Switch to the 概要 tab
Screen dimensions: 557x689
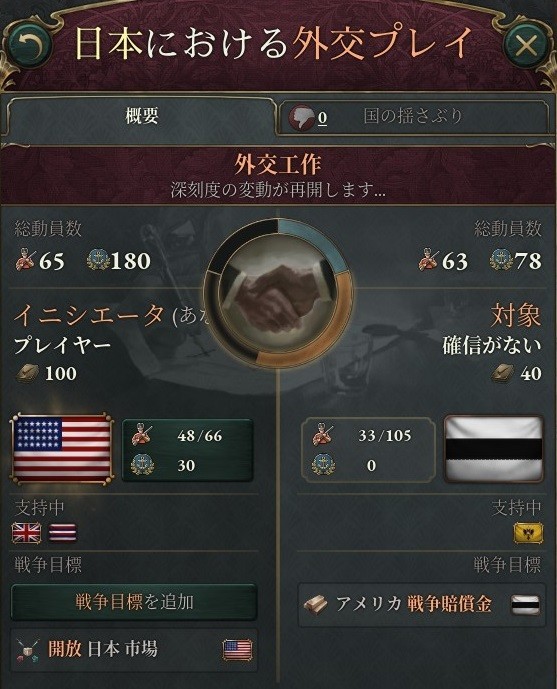tap(141, 116)
